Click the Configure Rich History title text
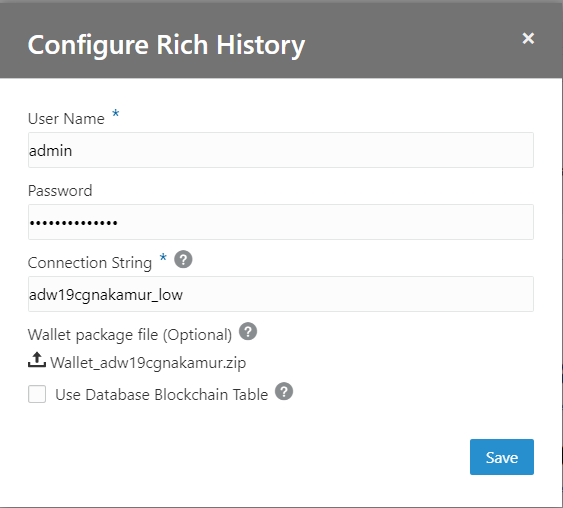The height and width of the screenshot is (508, 563). pos(166,46)
